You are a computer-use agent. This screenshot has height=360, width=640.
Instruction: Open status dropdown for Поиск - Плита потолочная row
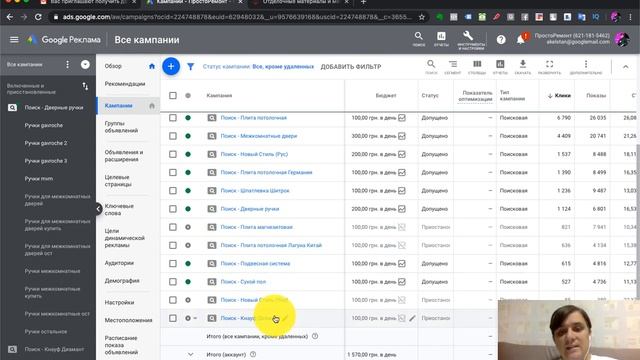[188, 118]
